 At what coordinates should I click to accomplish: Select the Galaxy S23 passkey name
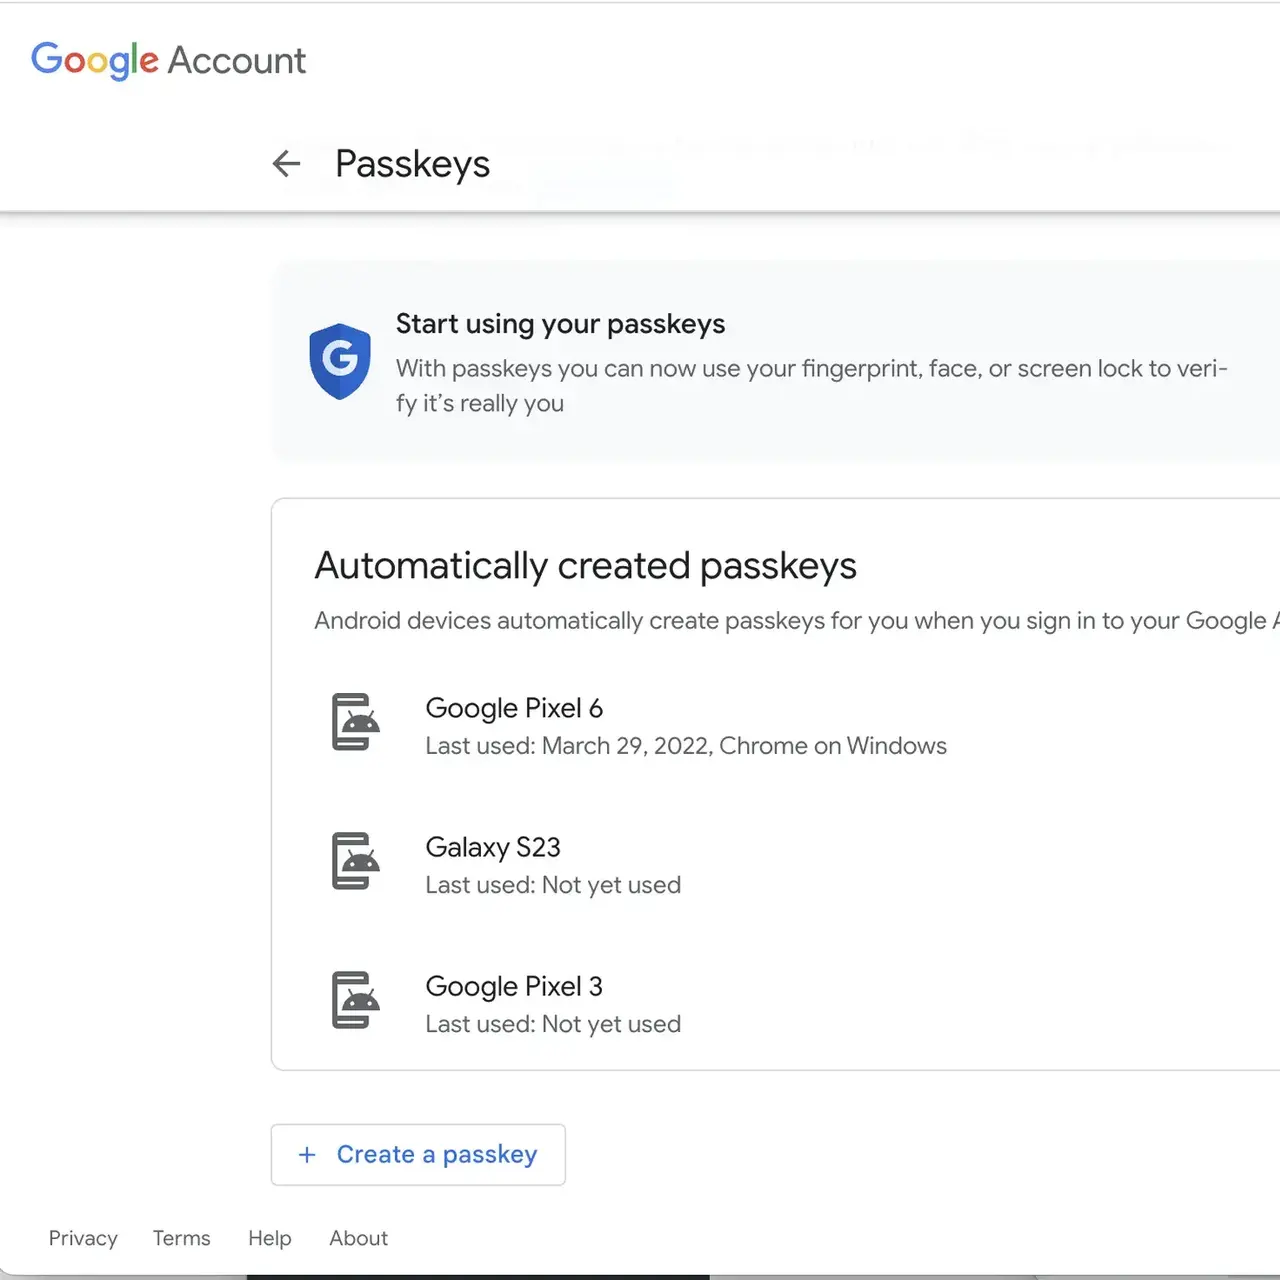coord(493,847)
